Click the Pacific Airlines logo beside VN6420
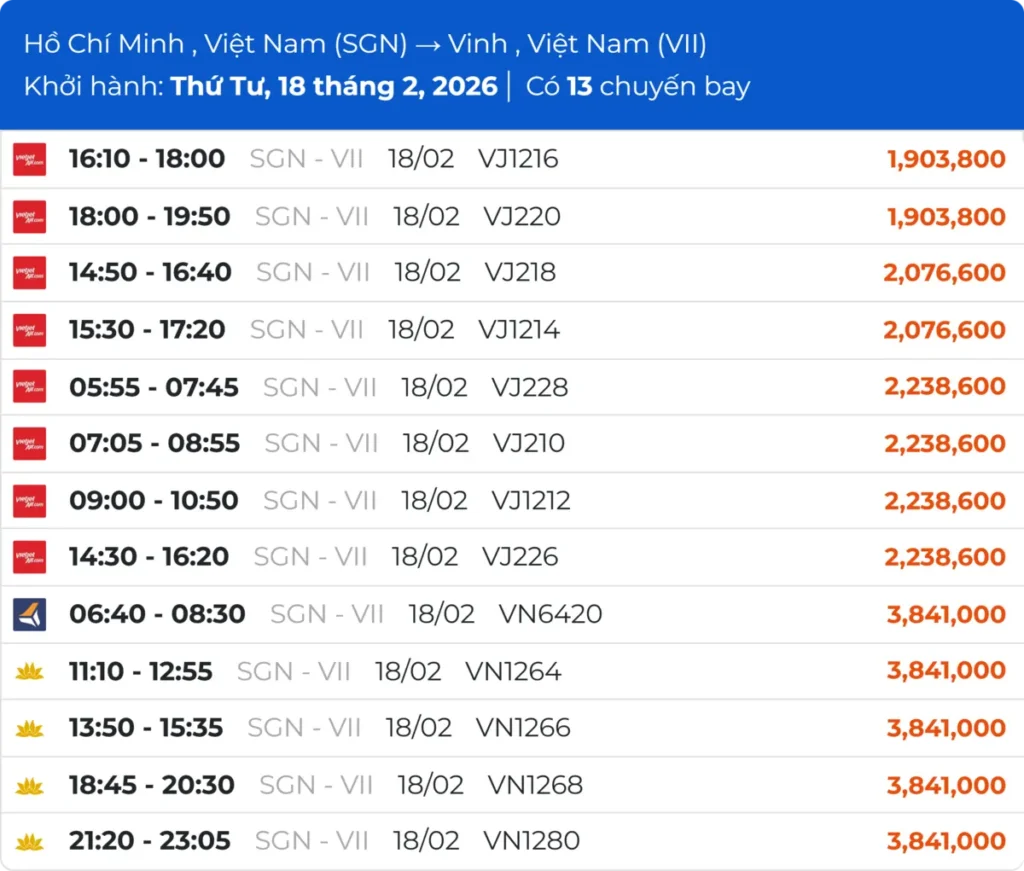1024x871 pixels. pos(29,614)
